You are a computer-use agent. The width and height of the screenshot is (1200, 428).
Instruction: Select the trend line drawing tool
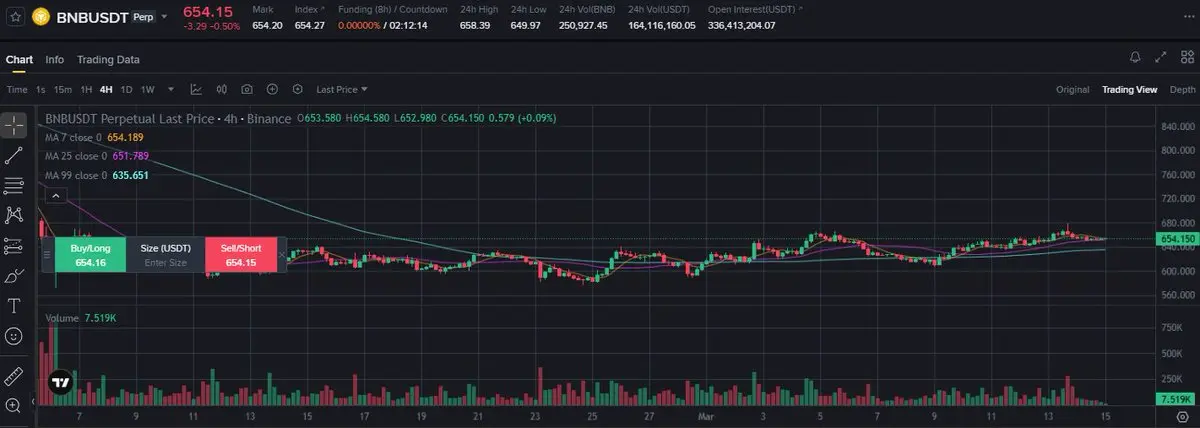(14, 155)
